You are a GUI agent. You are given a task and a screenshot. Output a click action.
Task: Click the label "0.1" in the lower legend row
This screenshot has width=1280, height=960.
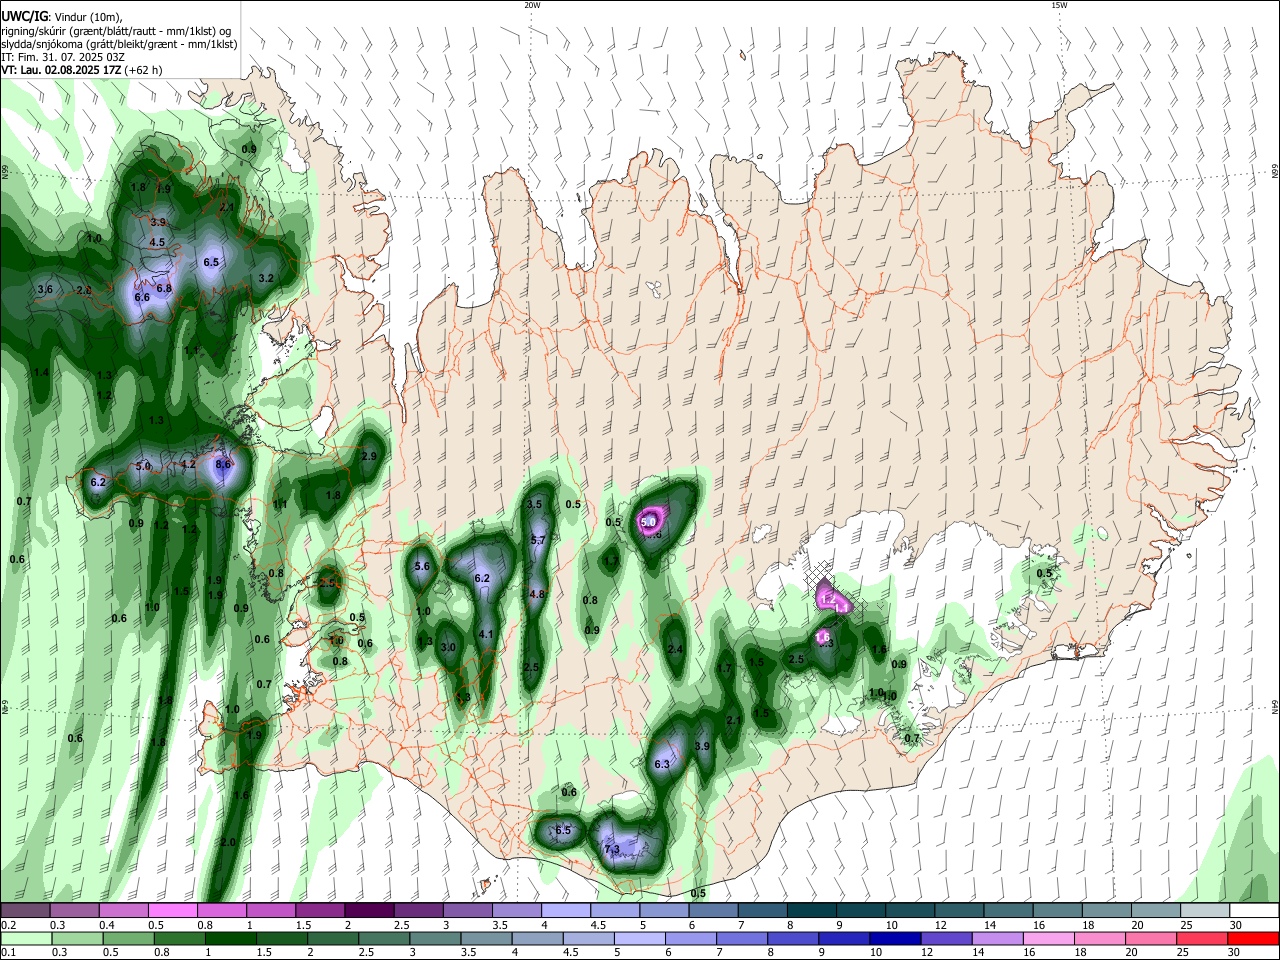click(9, 953)
